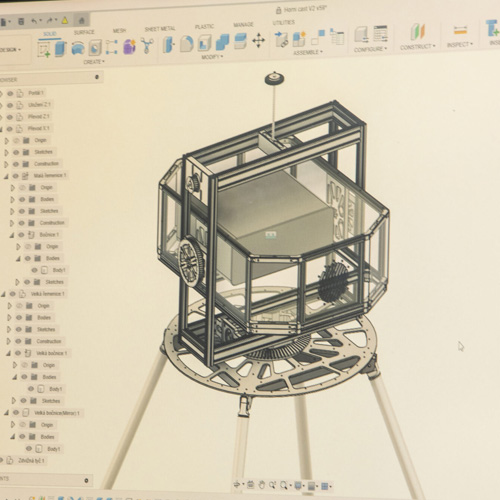Image resolution: width=500 pixels, height=500 pixels.
Task: Toggle visibility of Velká řemenice:1
Action: tap(12, 294)
